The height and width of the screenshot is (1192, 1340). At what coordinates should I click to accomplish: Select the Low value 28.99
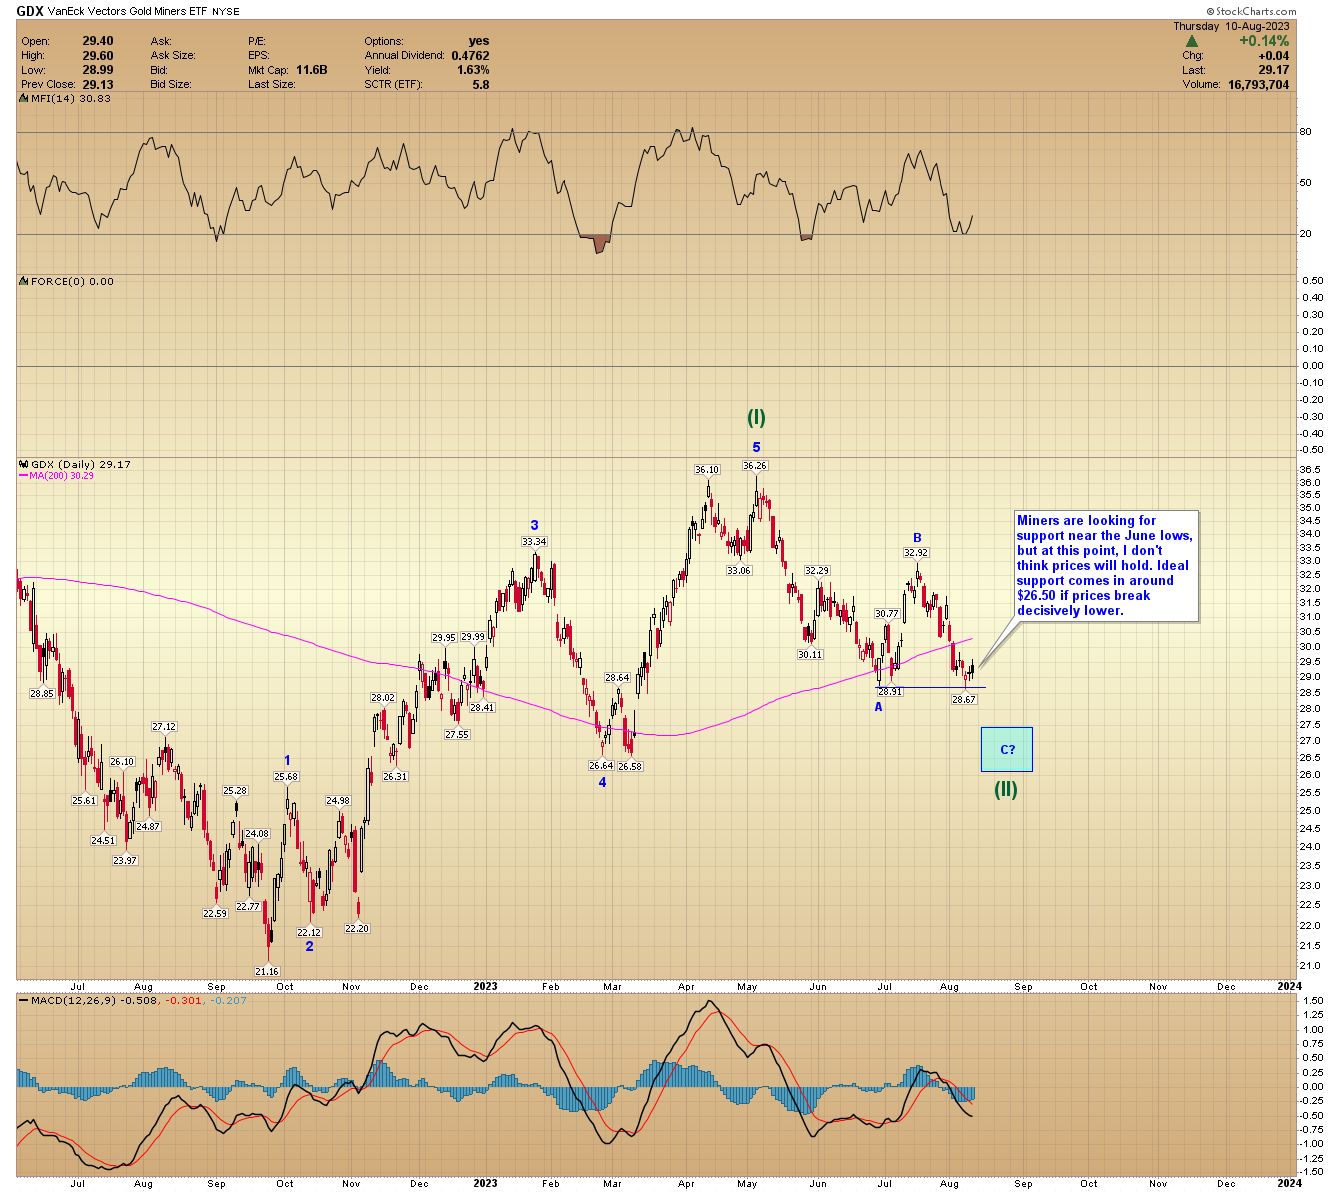[97, 70]
